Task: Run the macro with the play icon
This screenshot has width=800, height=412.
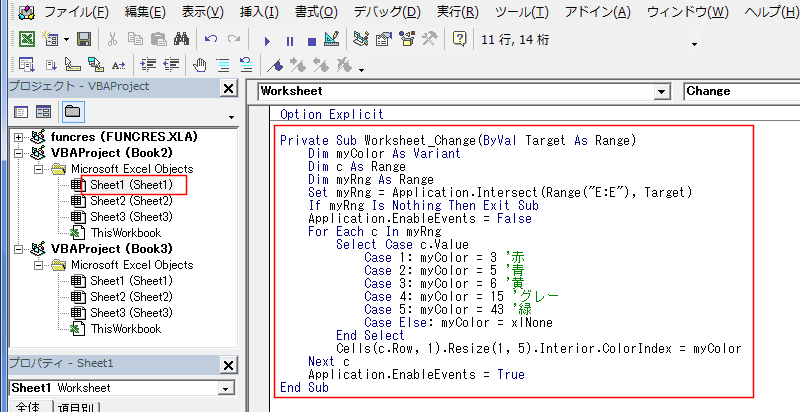Action: (267, 41)
